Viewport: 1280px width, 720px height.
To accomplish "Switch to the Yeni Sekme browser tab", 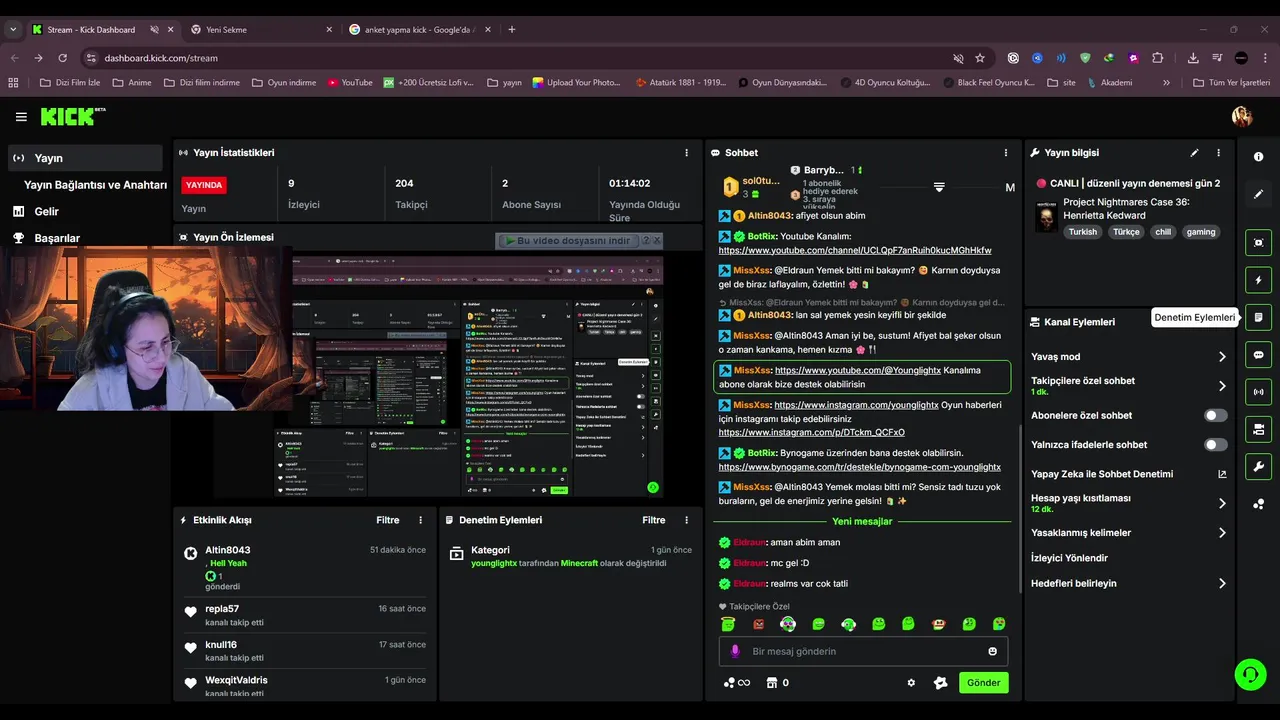I will (260, 29).
